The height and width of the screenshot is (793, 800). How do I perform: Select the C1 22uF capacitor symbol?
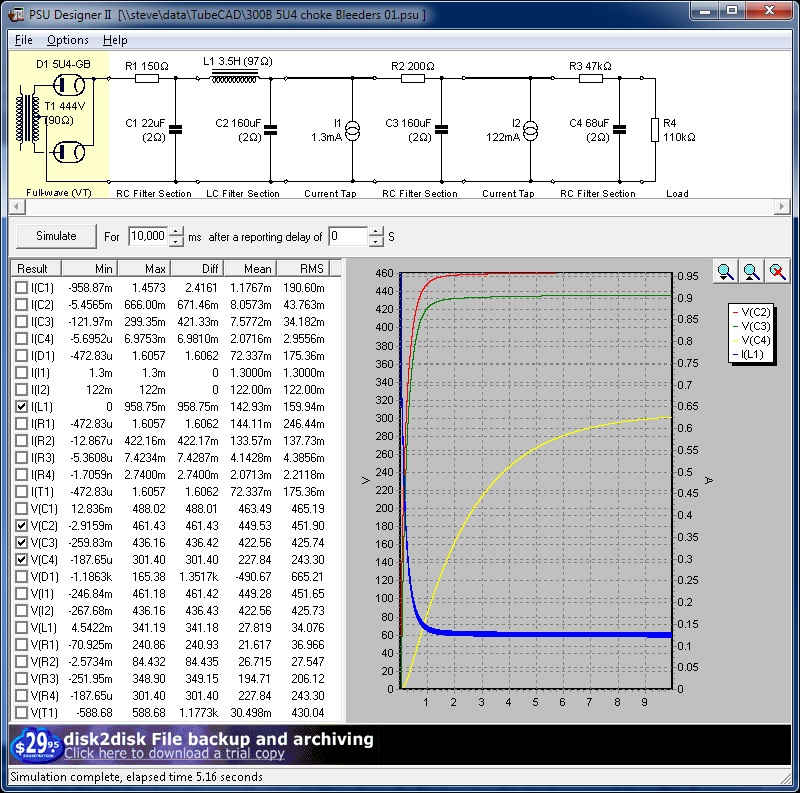tap(176, 129)
